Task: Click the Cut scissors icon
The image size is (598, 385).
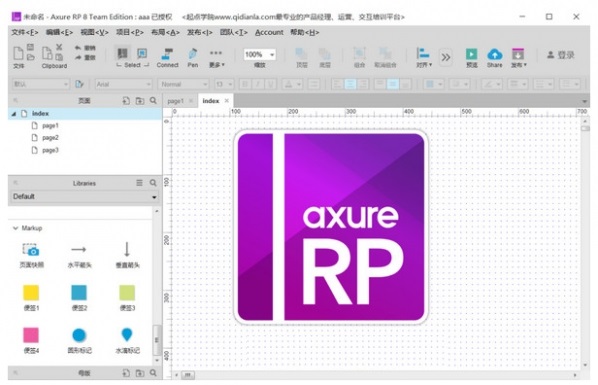Action: (59, 47)
